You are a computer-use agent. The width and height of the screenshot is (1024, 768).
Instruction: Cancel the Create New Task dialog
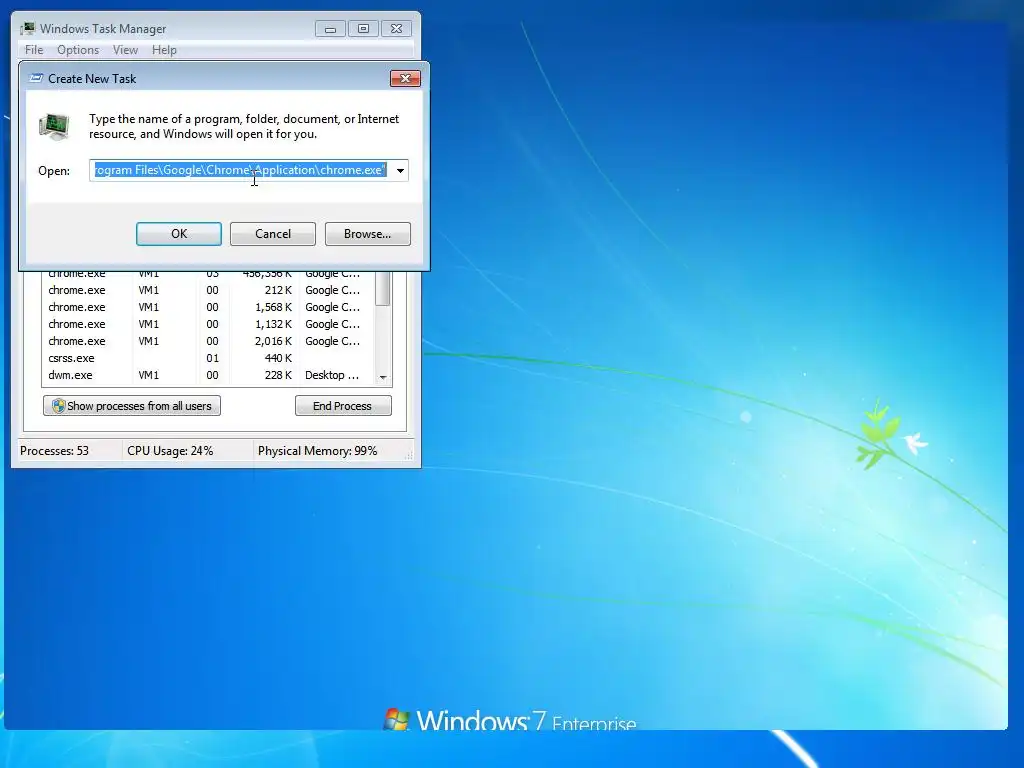coord(272,234)
